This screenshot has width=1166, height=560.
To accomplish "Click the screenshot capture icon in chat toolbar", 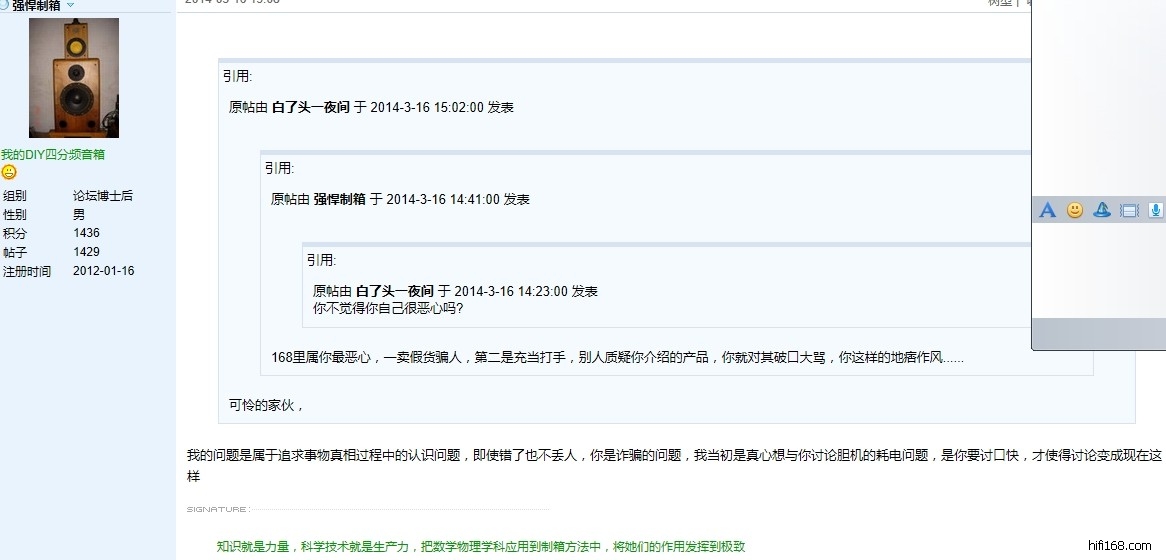I will 1130,210.
